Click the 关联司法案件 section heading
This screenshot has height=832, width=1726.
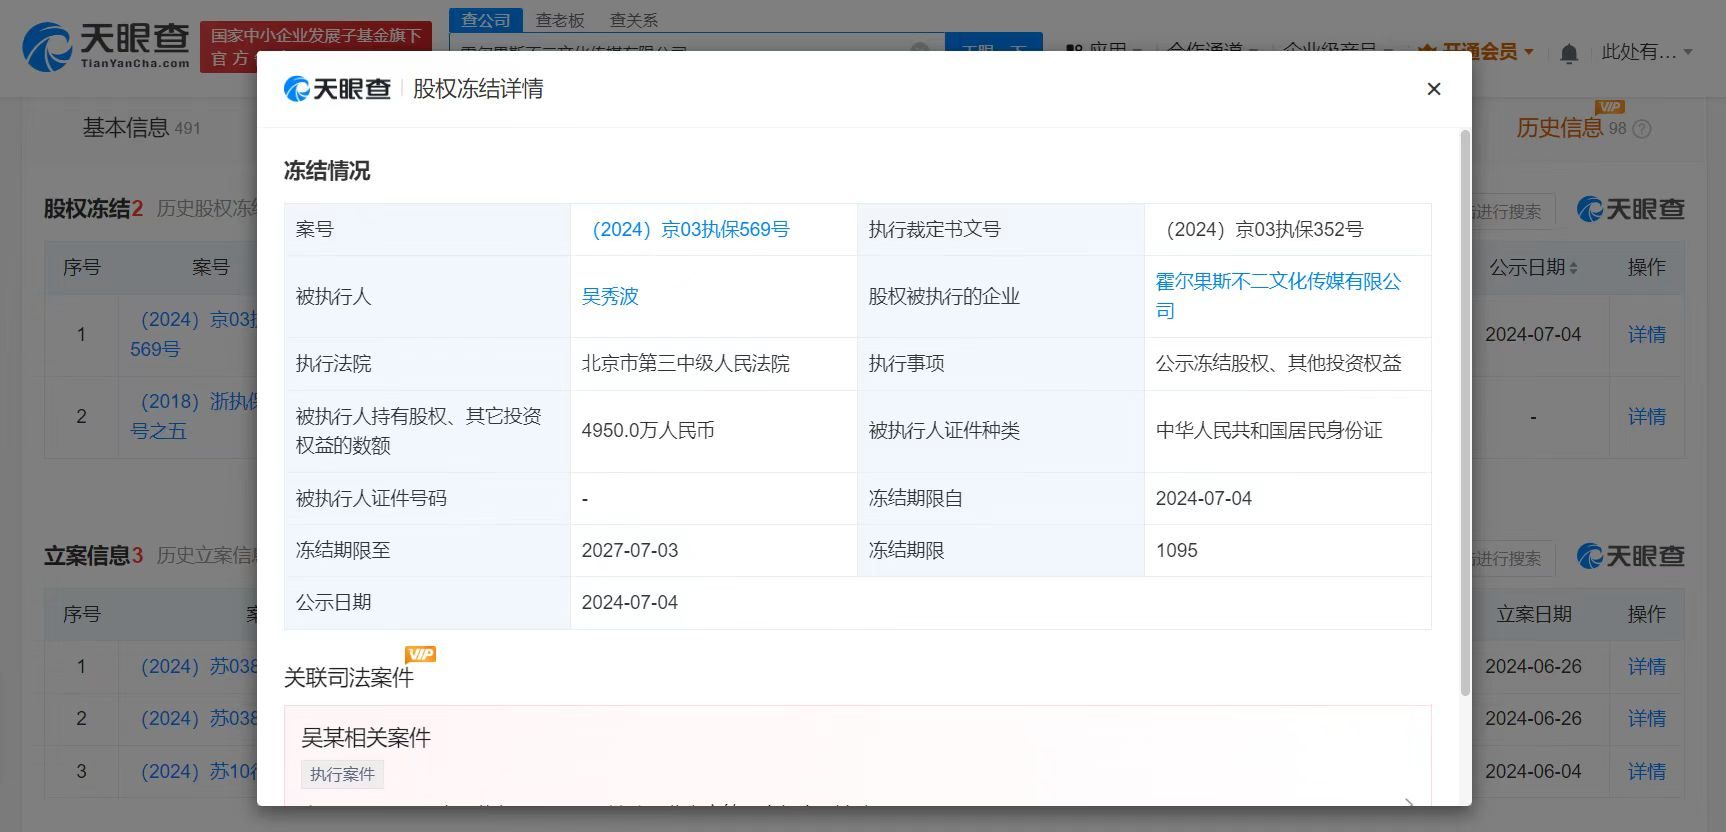pyautogui.click(x=349, y=678)
